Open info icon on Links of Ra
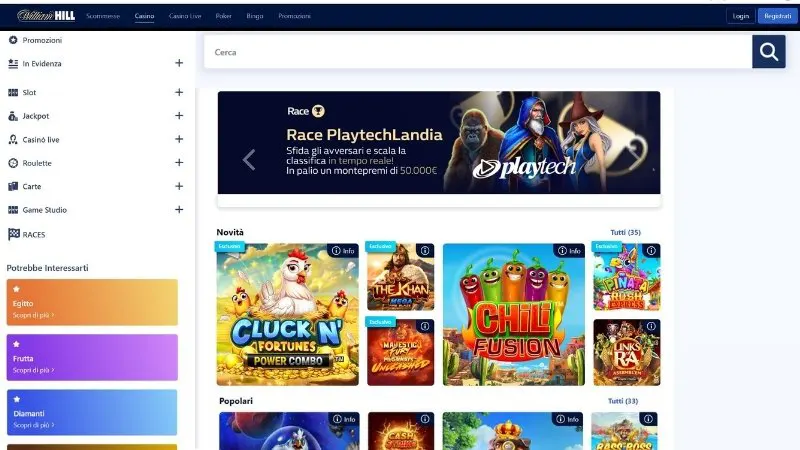Screen dimensions: 800x450 pyautogui.click(x=651, y=326)
